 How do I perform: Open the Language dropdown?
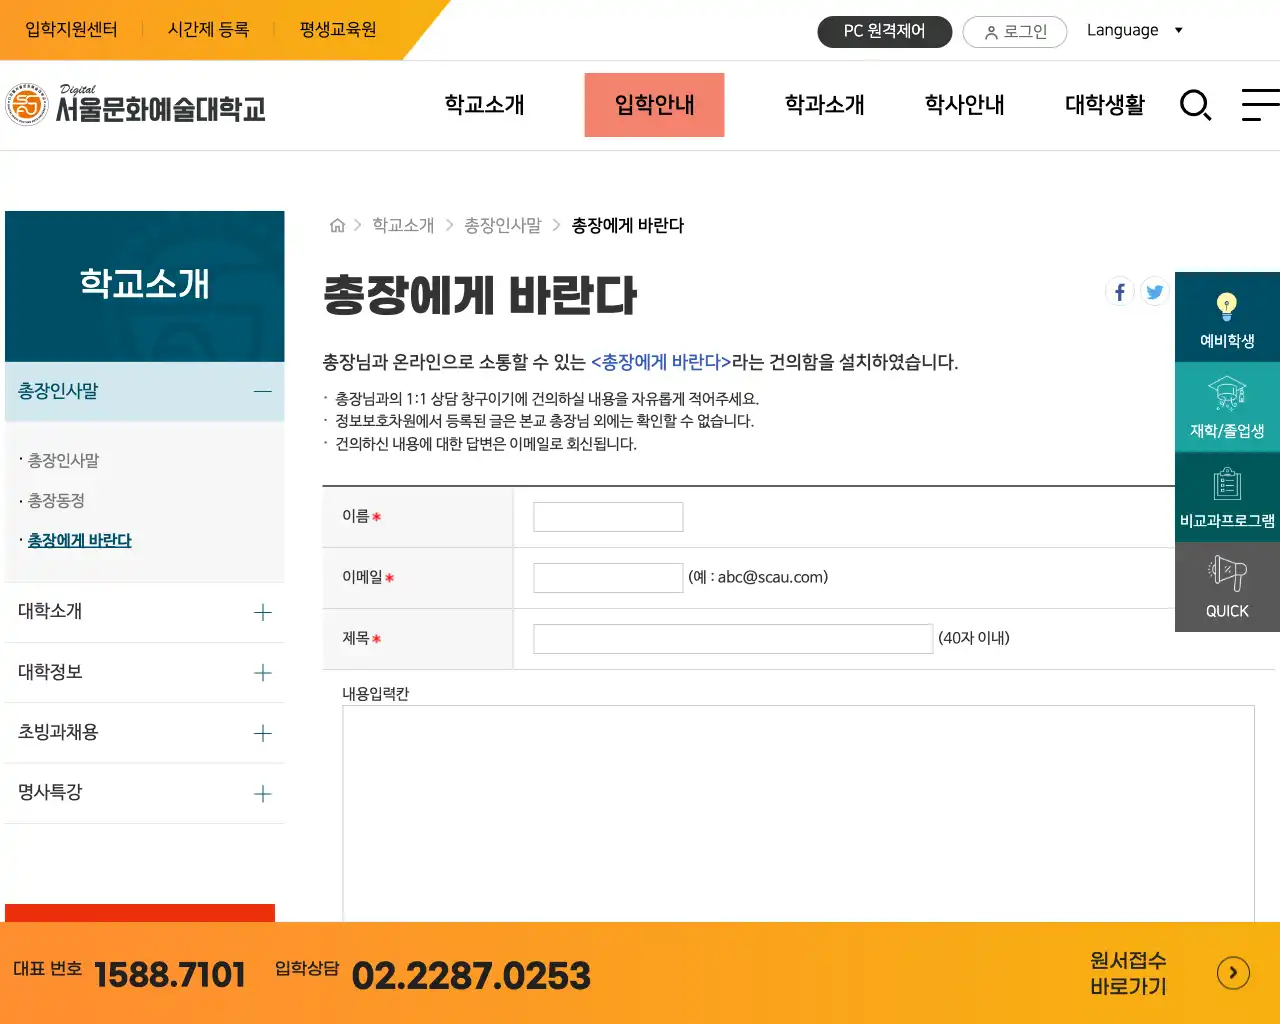pos(1134,30)
